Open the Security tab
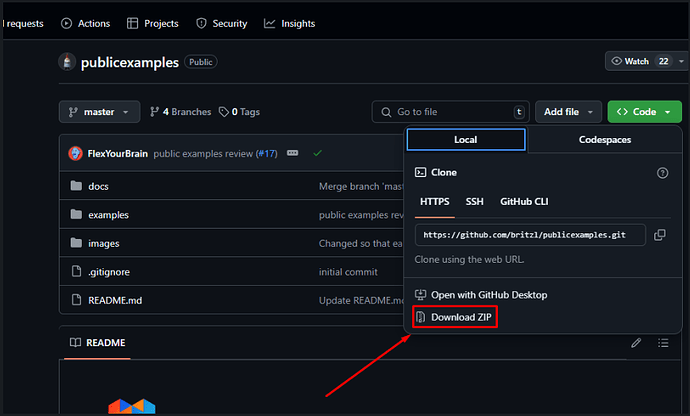 [221, 23]
